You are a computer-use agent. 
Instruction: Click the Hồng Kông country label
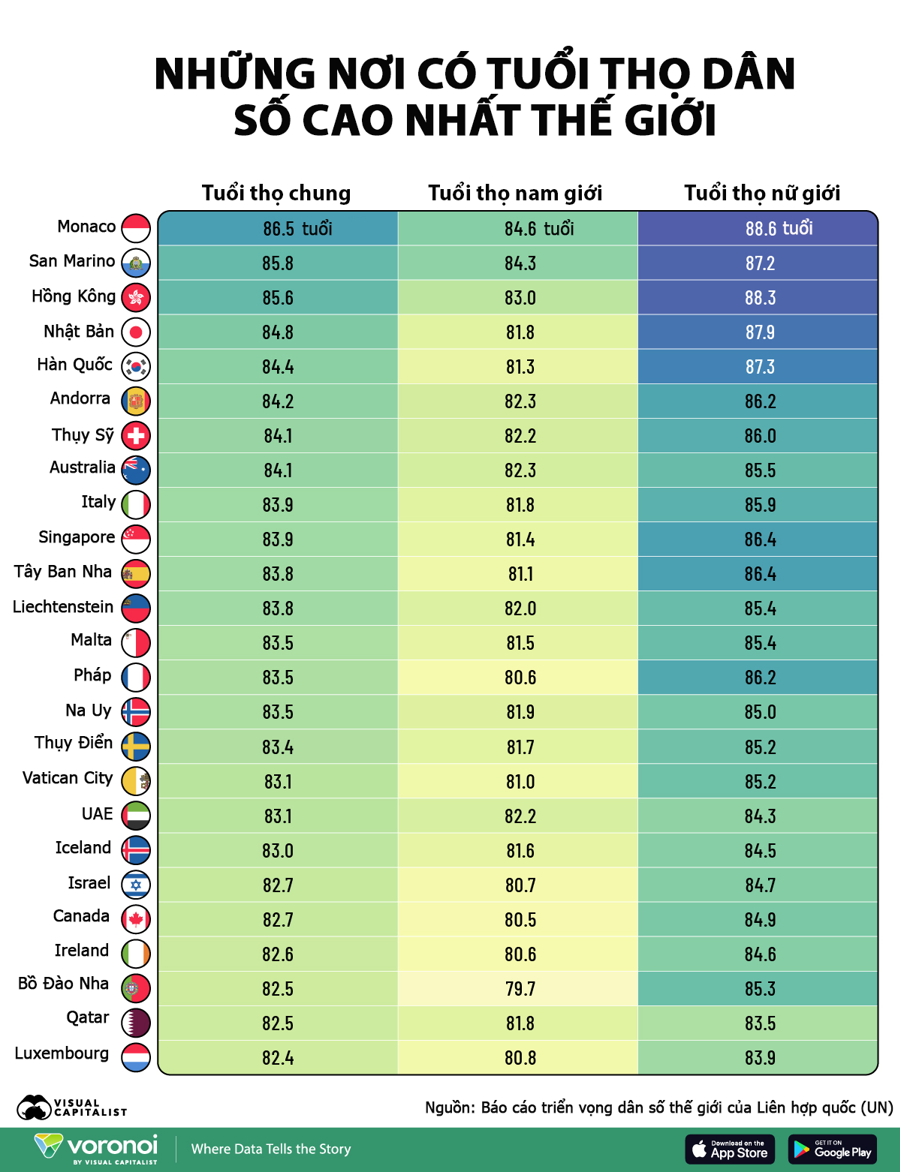pos(73,296)
